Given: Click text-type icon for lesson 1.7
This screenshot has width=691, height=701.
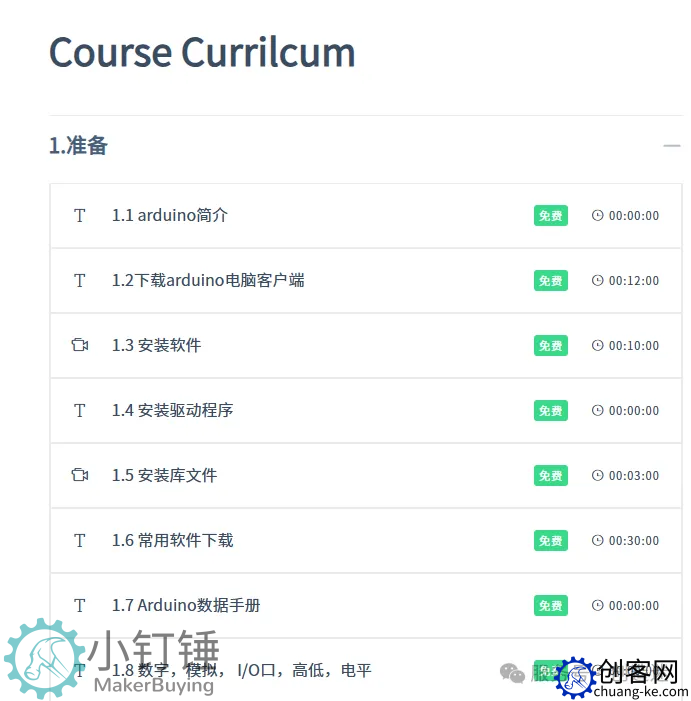Looking at the screenshot, I should click(80, 606).
